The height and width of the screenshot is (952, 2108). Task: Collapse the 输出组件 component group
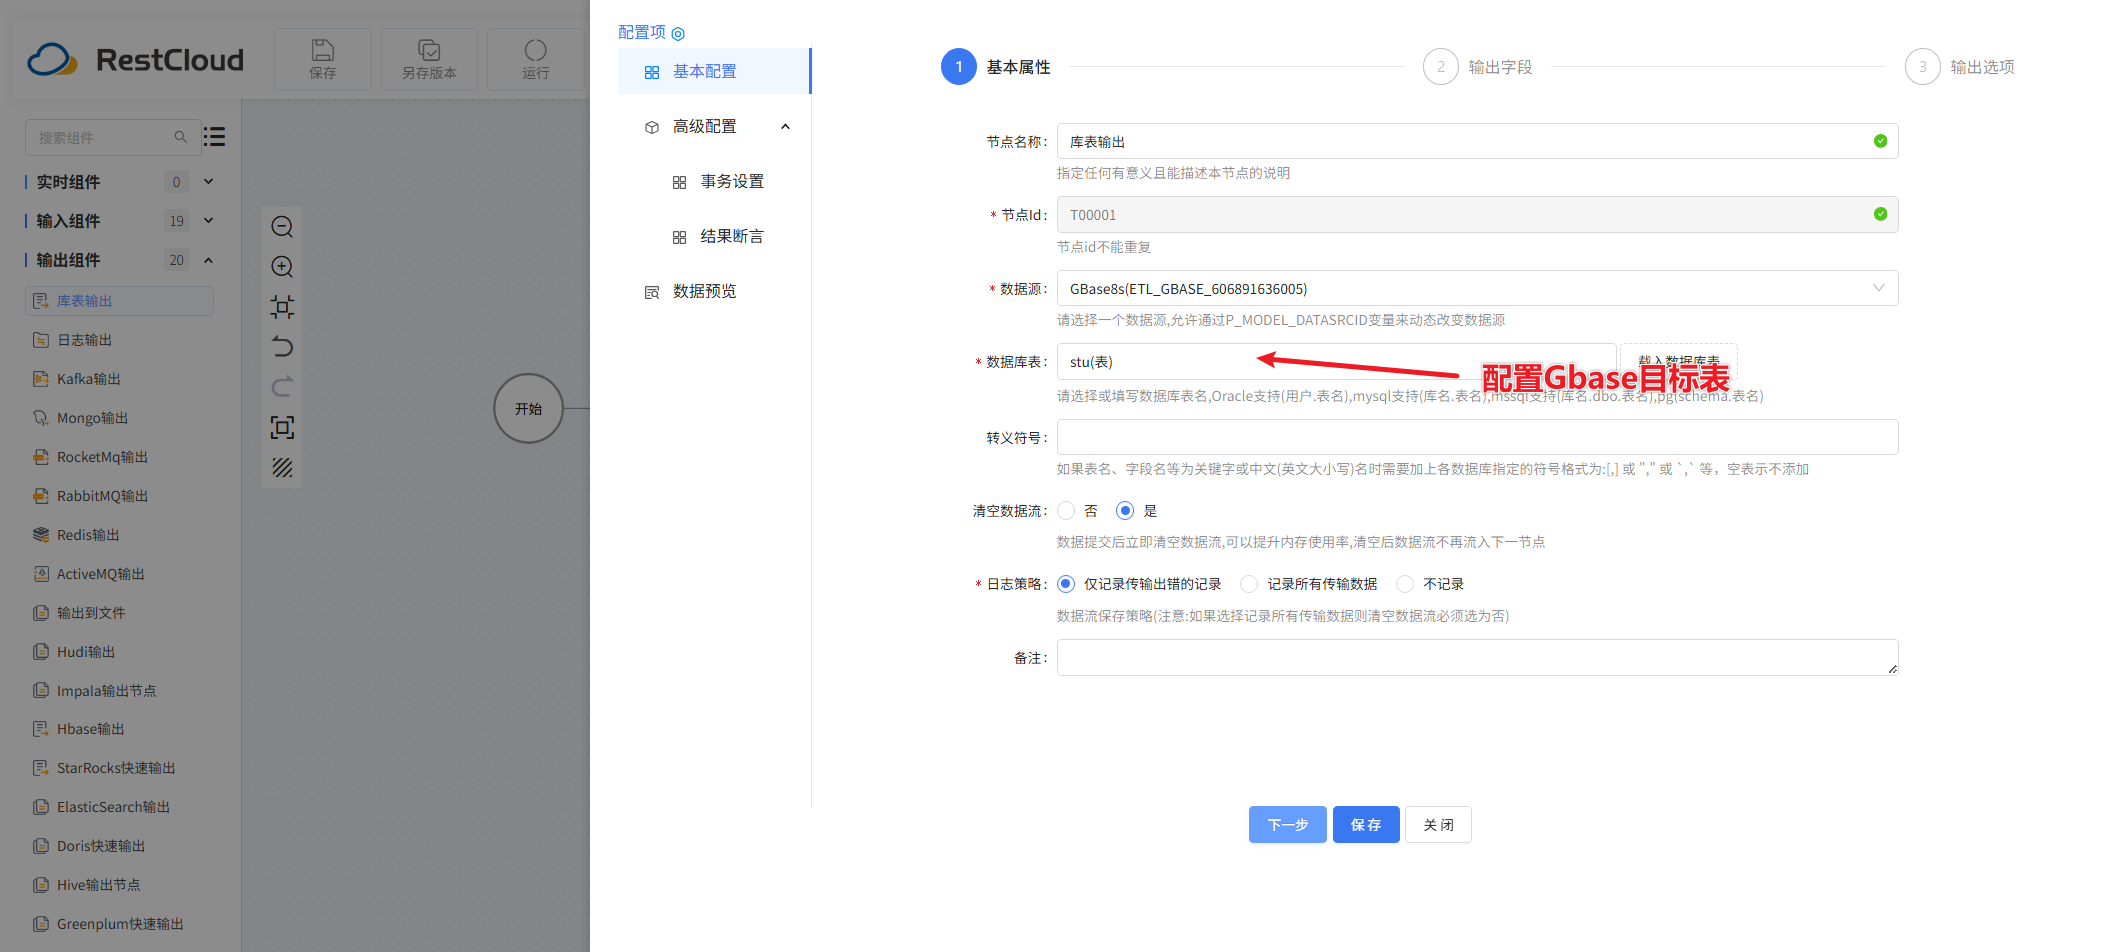click(x=208, y=259)
